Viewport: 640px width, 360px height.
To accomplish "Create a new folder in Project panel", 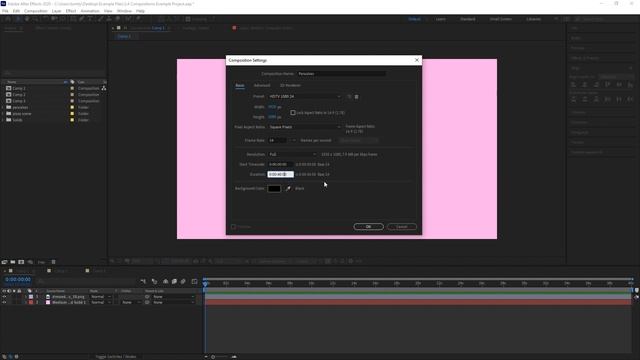I will pos(13,262).
